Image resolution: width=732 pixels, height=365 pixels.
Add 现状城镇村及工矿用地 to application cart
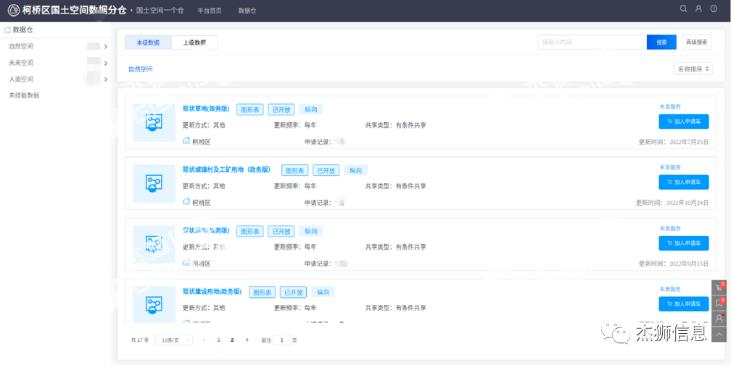pos(684,182)
